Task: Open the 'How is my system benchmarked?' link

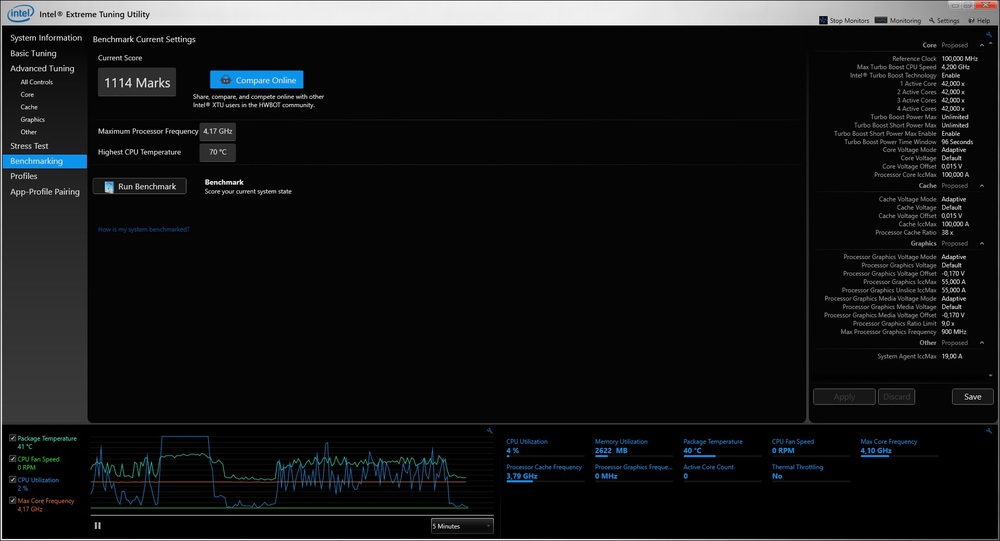Action: 143,229
